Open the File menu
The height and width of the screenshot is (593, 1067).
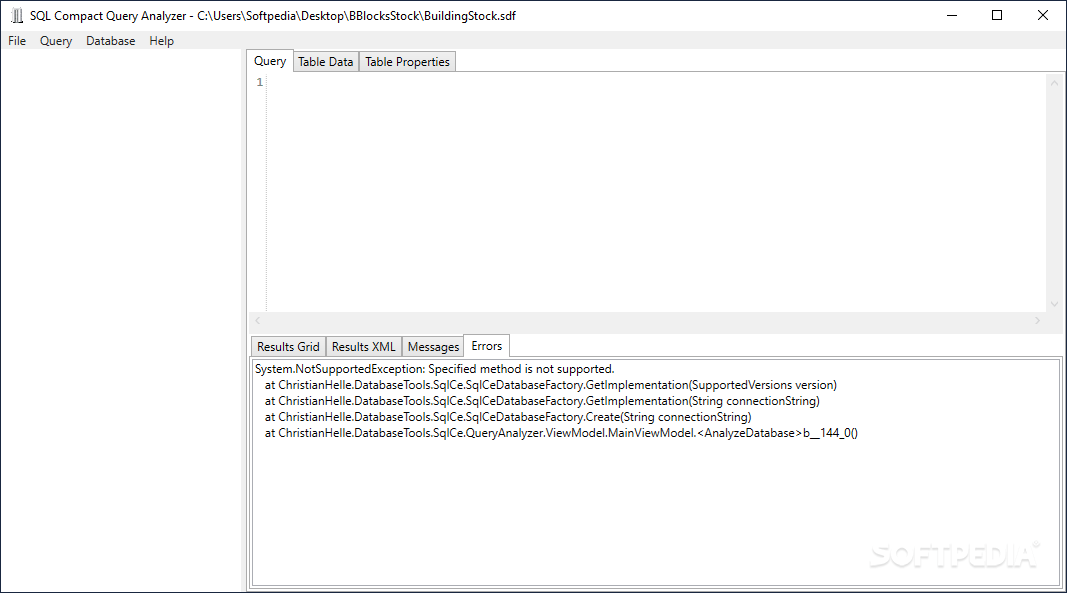[17, 41]
